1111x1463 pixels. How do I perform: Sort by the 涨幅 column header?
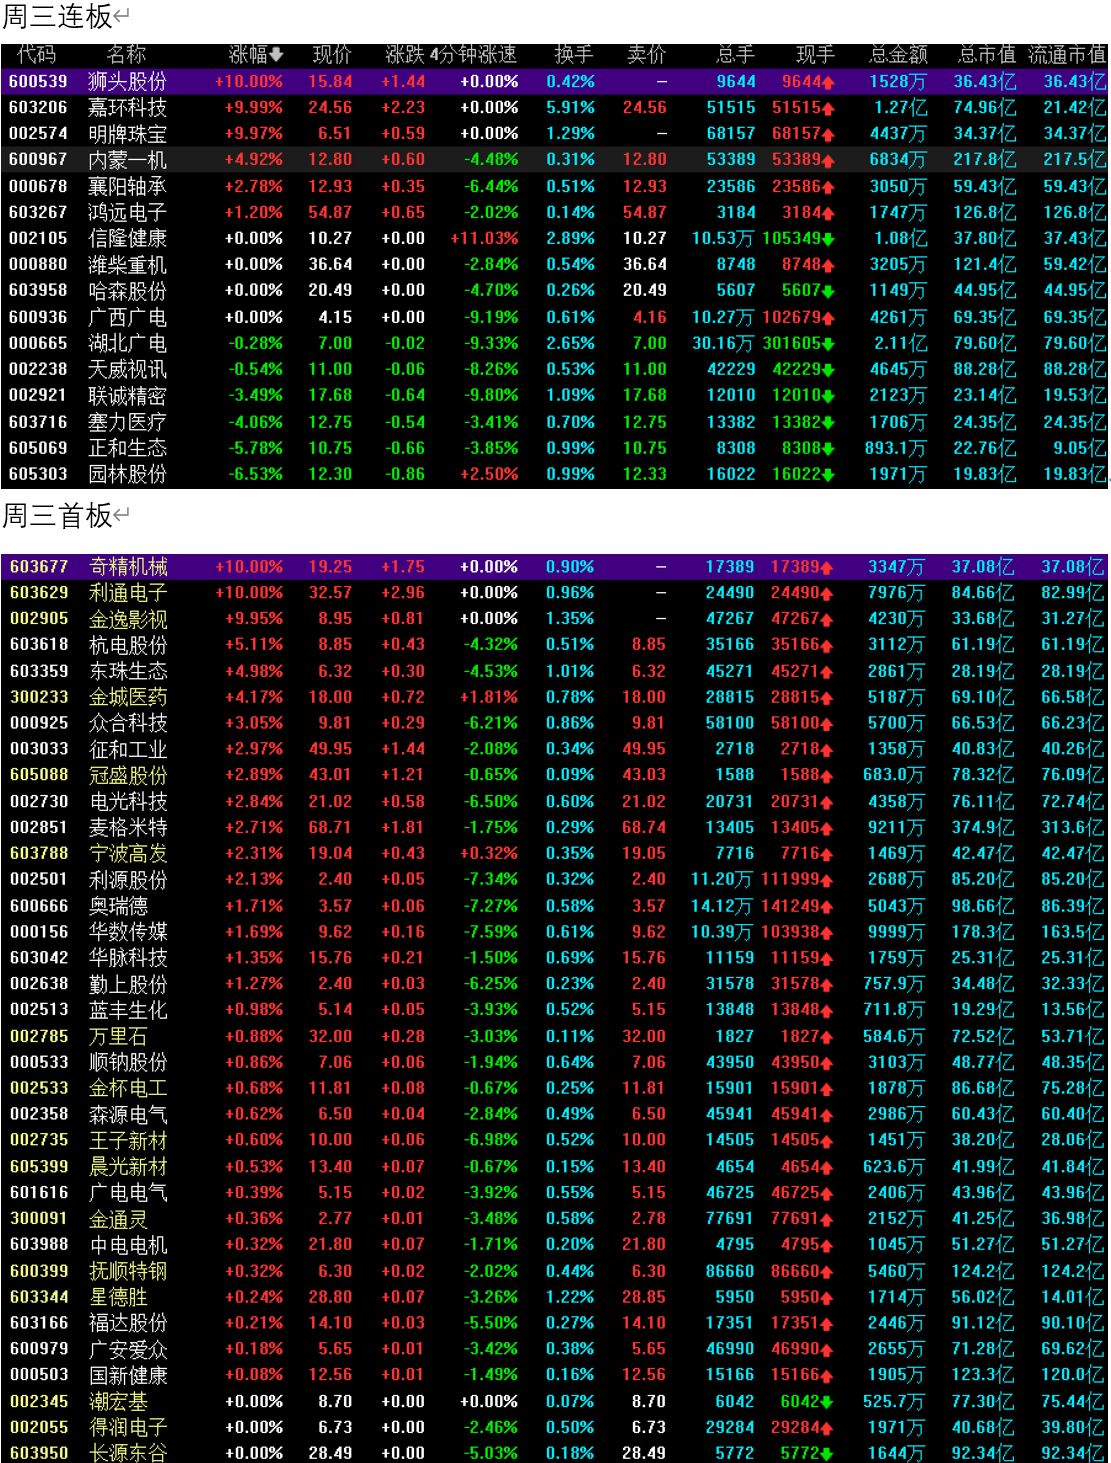pos(256,55)
